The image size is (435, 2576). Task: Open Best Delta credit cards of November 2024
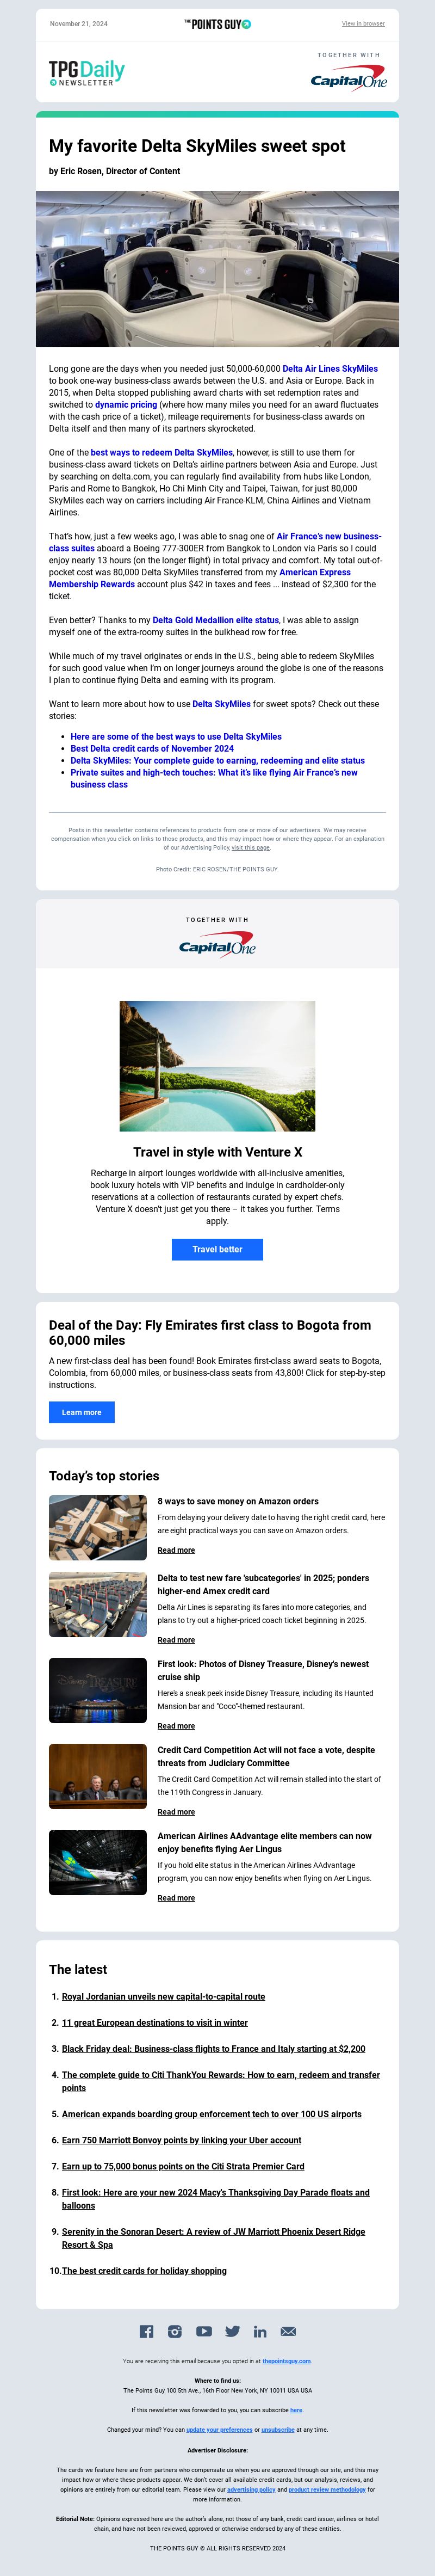(152, 748)
